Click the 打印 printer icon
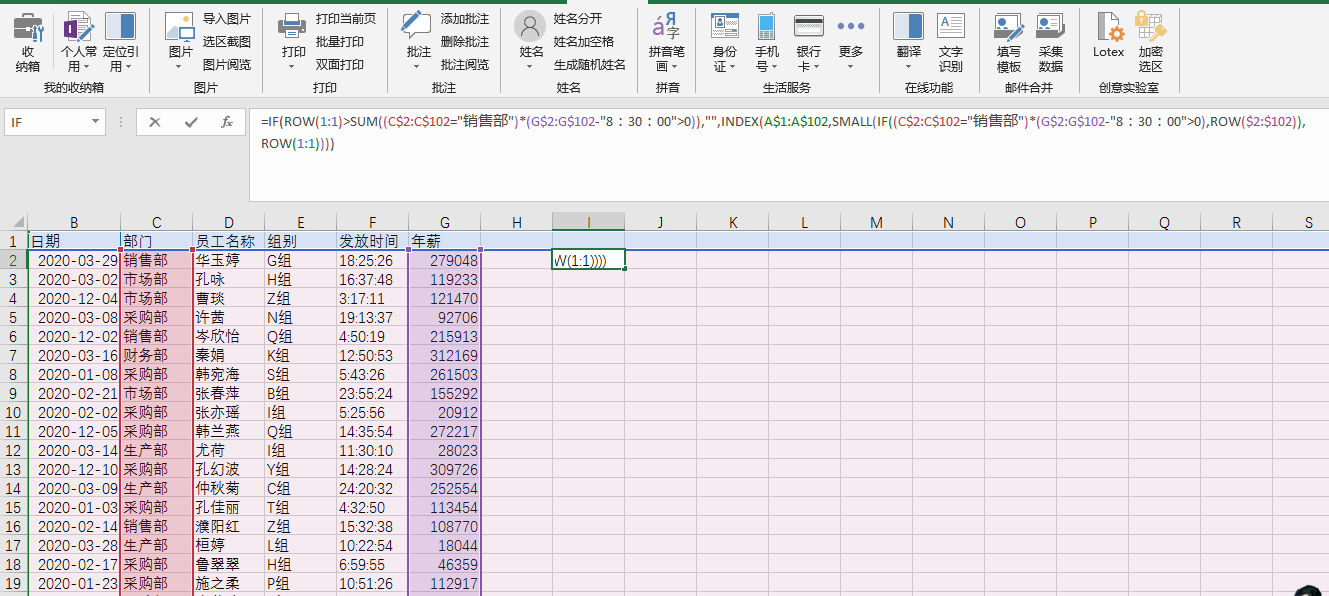This screenshot has height=596, width=1329. pyautogui.click(x=293, y=28)
